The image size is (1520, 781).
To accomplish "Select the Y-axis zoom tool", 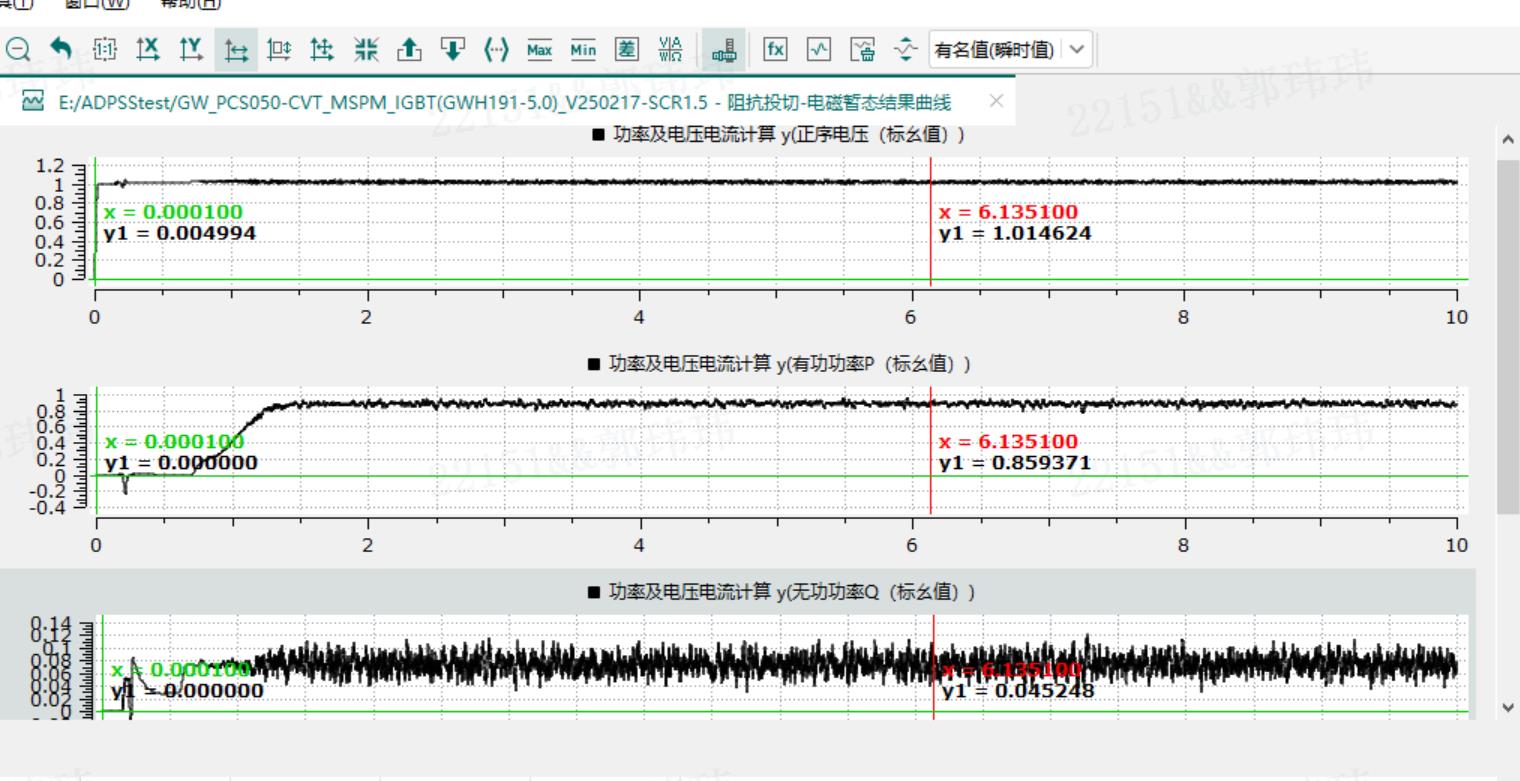I will 191,49.
